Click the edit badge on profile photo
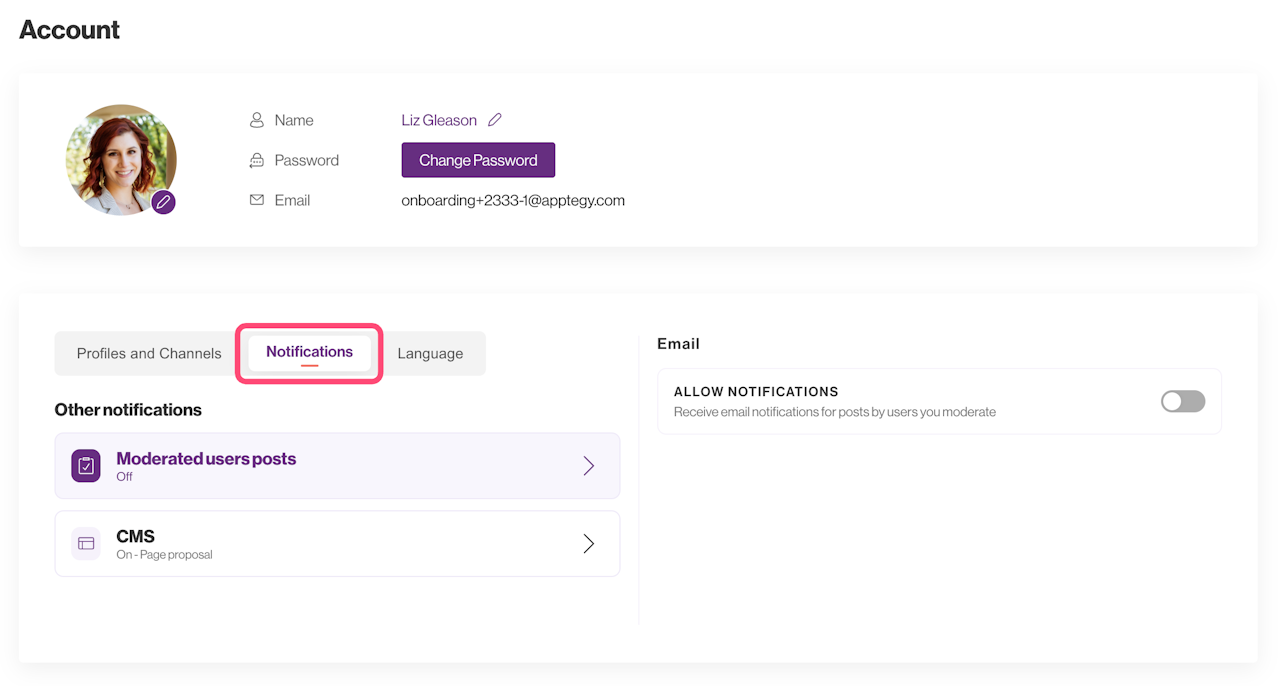 click(164, 203)
